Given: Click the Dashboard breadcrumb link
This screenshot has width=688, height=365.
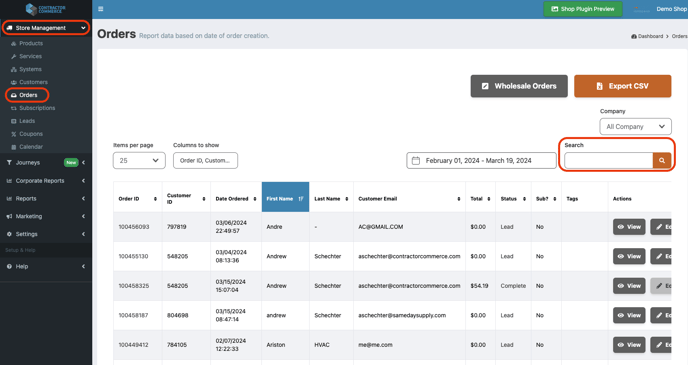Looking at the screenshot, I should [647, 36].
